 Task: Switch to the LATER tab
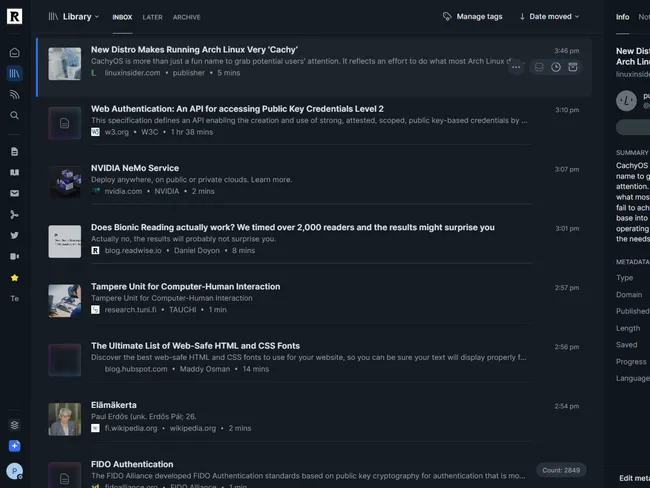(x=153, y=17)
